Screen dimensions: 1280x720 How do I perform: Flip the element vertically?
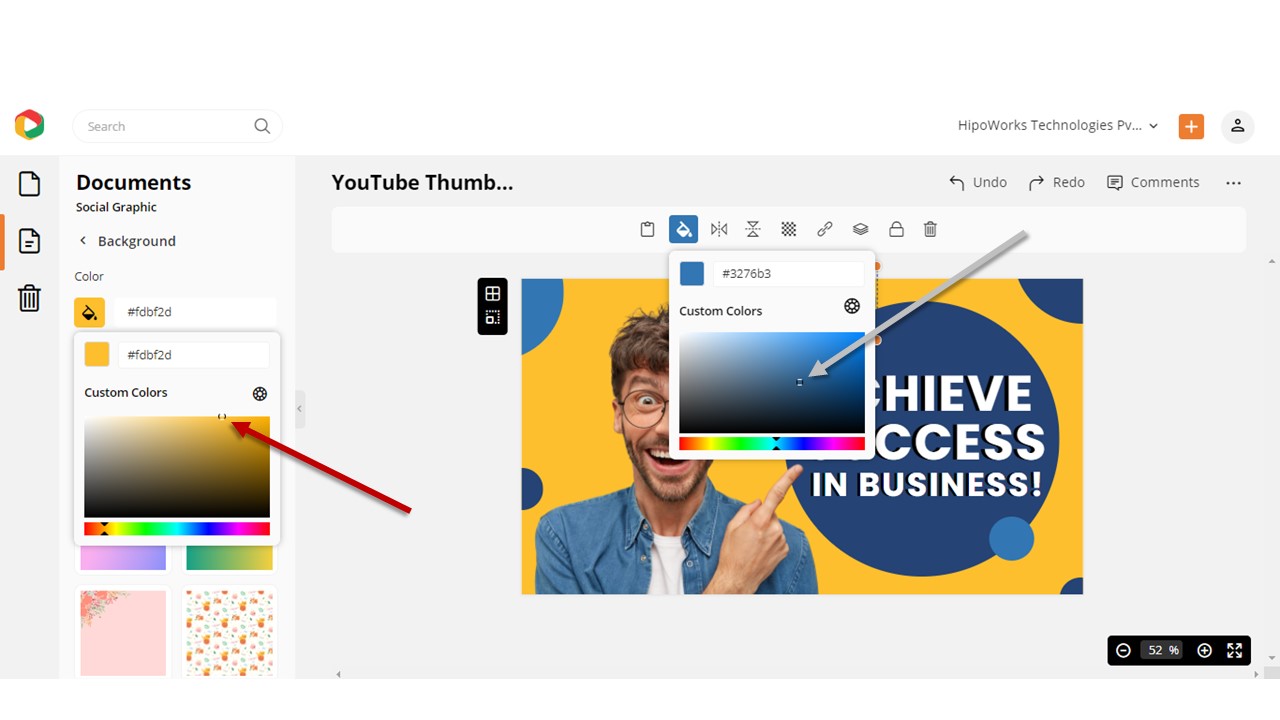753,229
